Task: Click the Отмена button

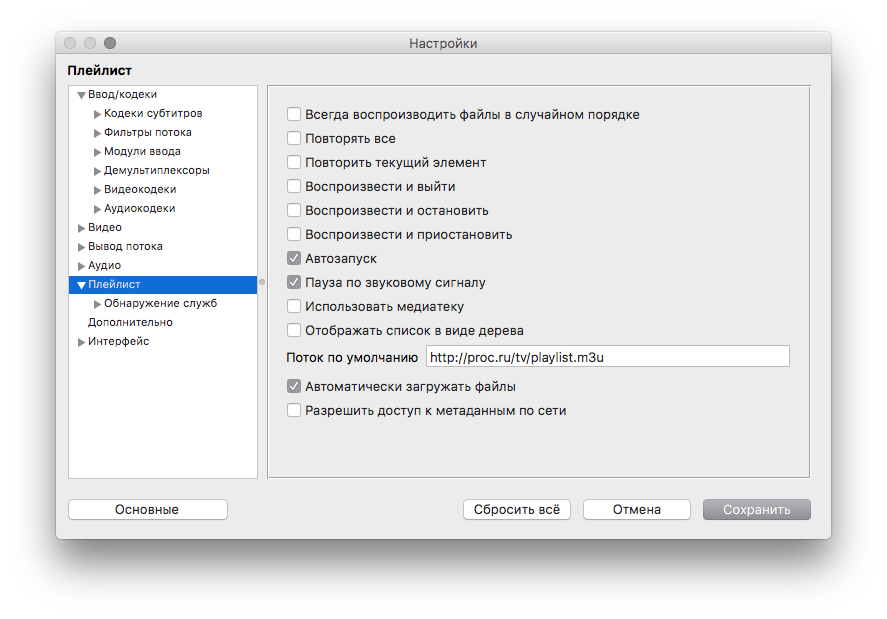Action: pyautogui.click(x=636, y=509)
